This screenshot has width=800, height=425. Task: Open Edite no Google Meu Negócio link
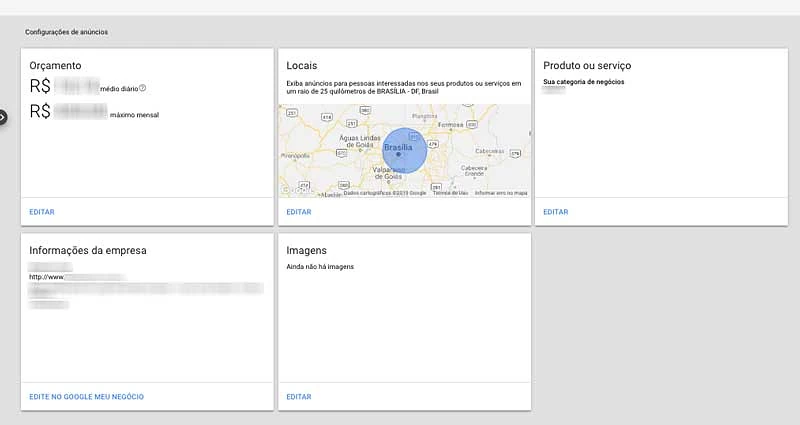click(86, 396)
